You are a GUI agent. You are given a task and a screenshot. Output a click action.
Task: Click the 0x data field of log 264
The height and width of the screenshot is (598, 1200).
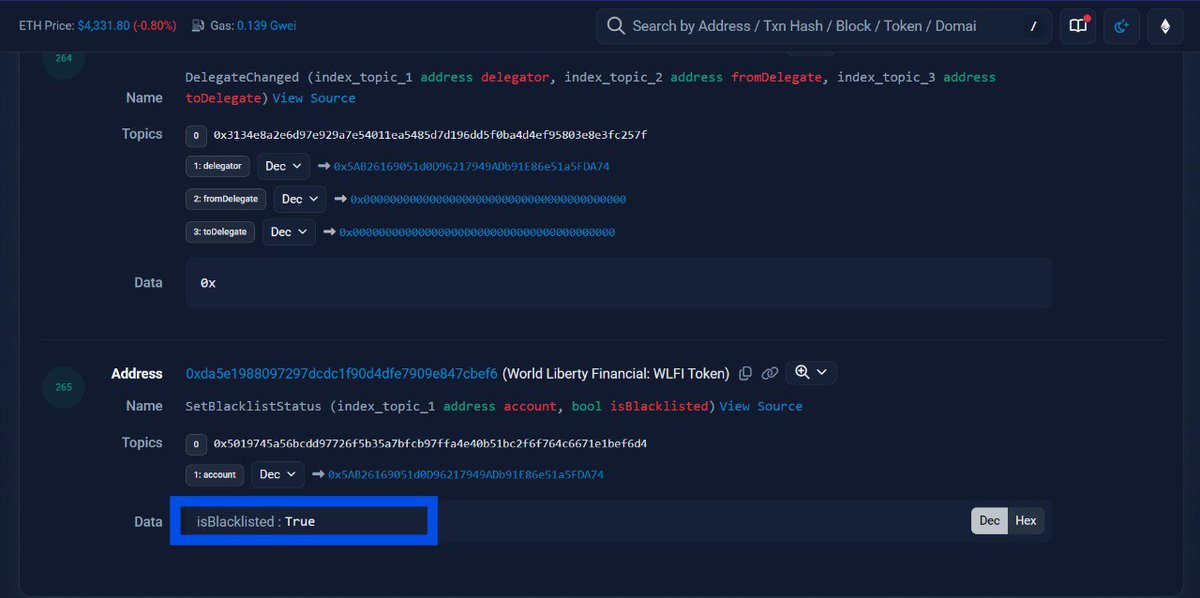[x=618, y=283]
